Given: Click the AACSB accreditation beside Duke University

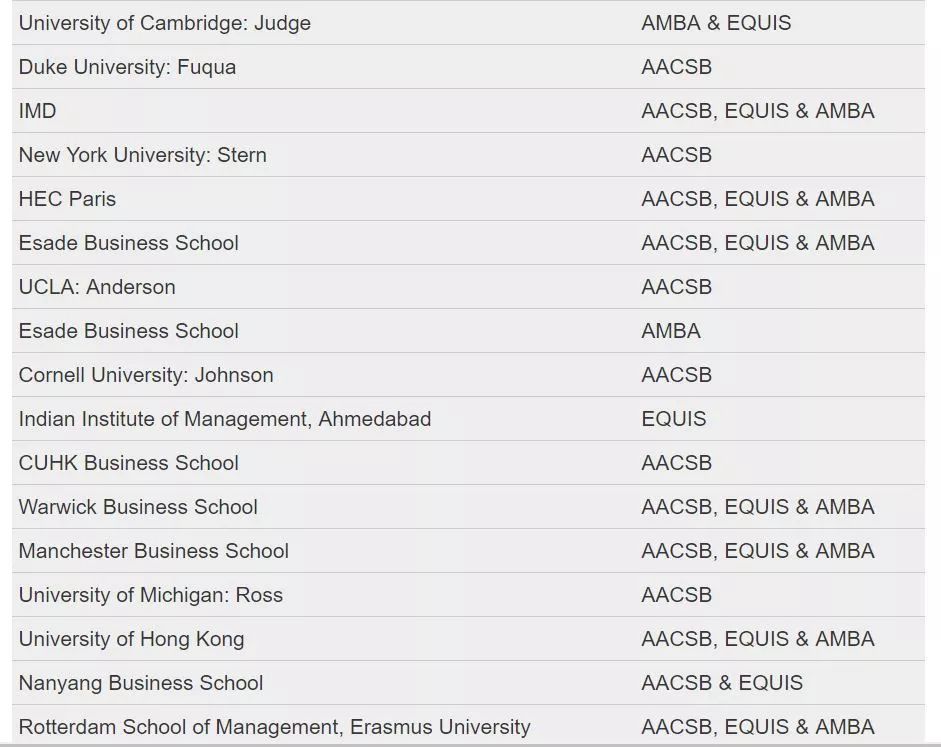Looking at the screenshot, I should point(676,67).
